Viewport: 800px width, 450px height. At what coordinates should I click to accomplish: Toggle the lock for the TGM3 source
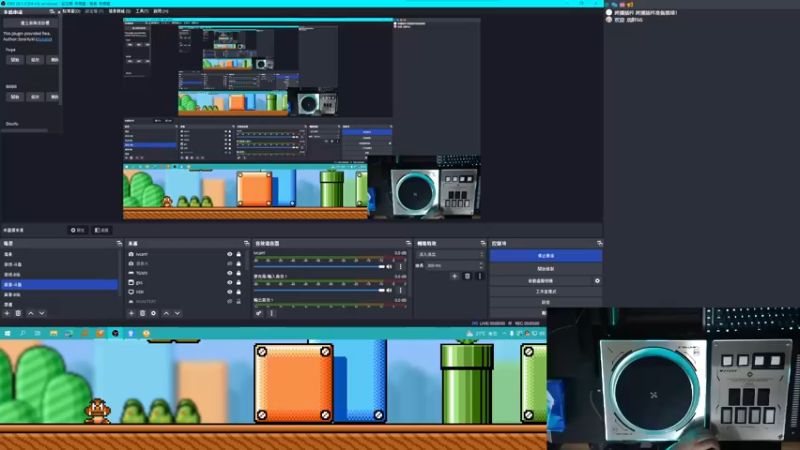[x=238, y=273]
